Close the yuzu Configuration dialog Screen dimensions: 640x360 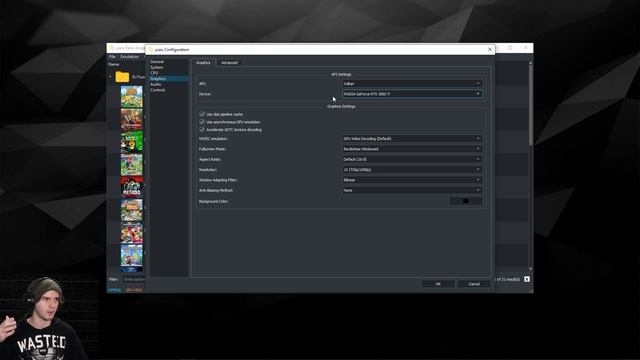[x=490, y=49]
